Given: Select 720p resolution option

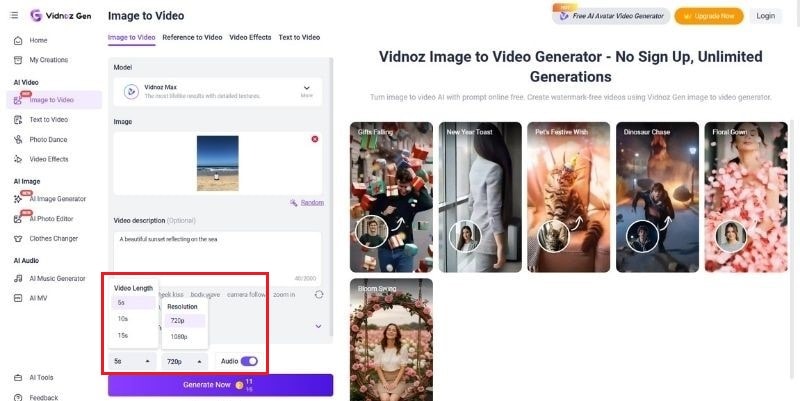Looking at the screenshot, I should coord(185,321).
